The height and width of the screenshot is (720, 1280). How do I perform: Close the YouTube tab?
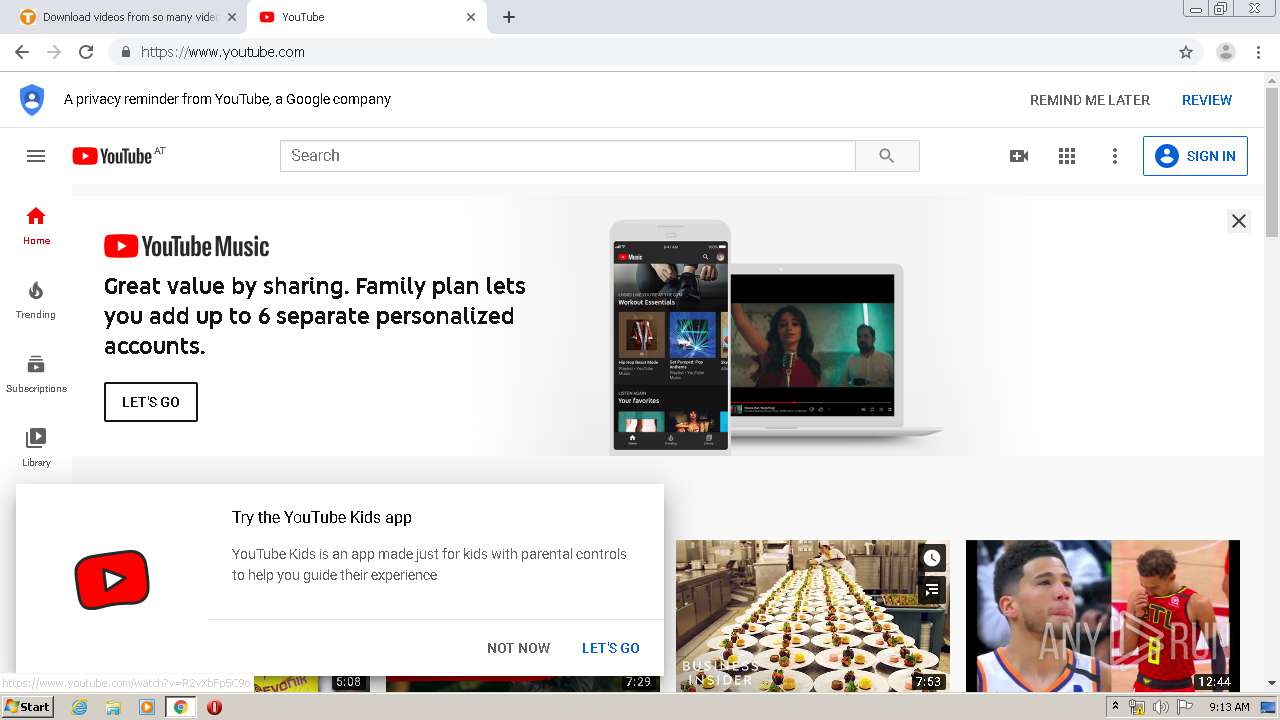click(471, 17)
